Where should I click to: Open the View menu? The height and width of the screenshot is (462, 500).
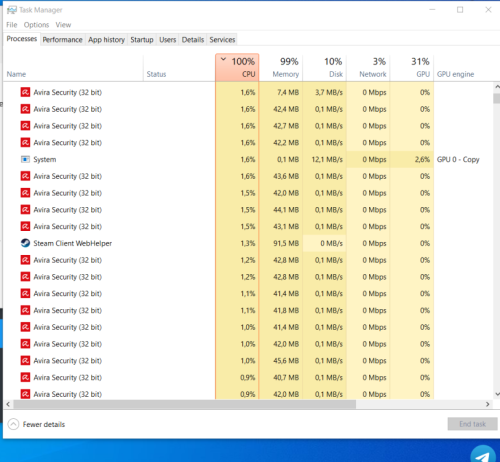(x=63, y=25)
